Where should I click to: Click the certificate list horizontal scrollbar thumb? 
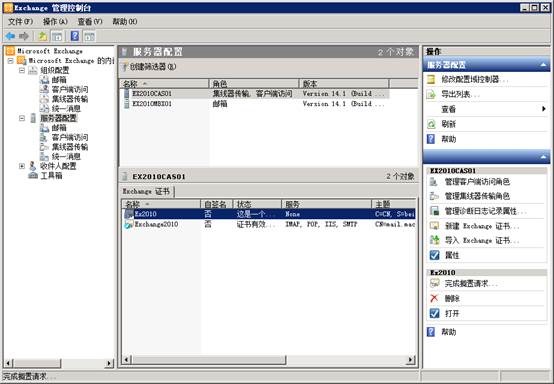click(x=209, y=360)
